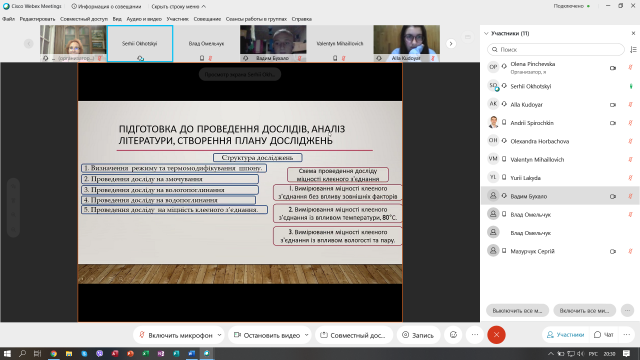Viewport: 640px width, 360px height.
Task: Select the Alla Kudoyar video thumbnail
Action: click(x=406, y=43)
